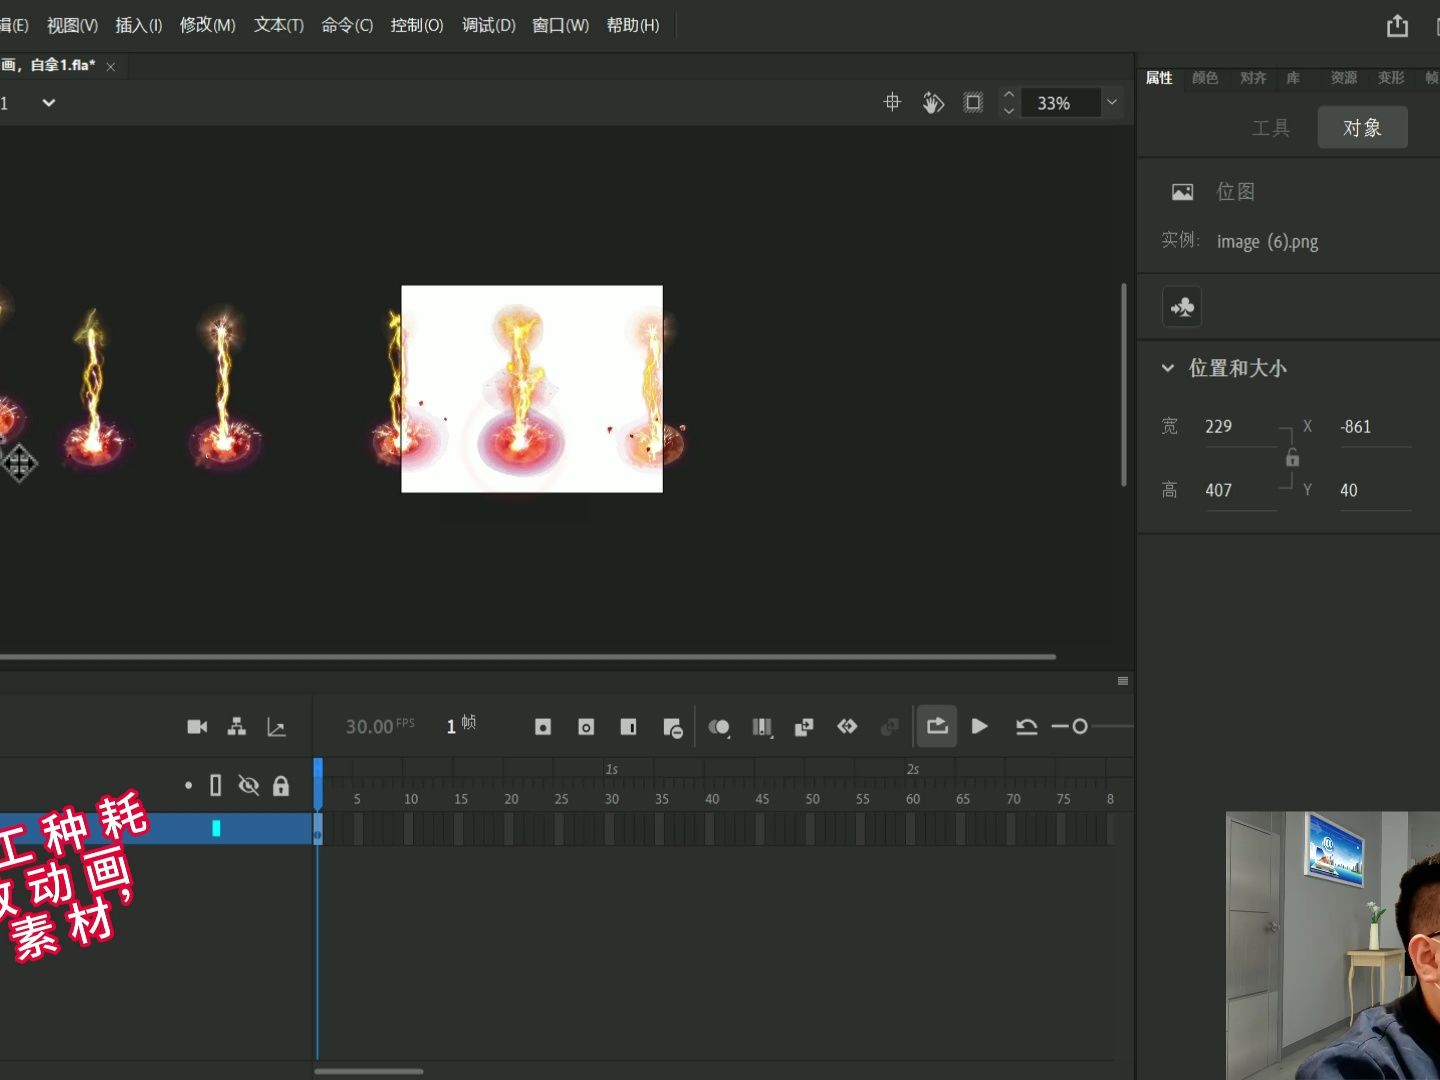This screenshot has height=1080, width=1440.
Task: Open the 33% zoom level dropdown
Action: pos(1111,102)
